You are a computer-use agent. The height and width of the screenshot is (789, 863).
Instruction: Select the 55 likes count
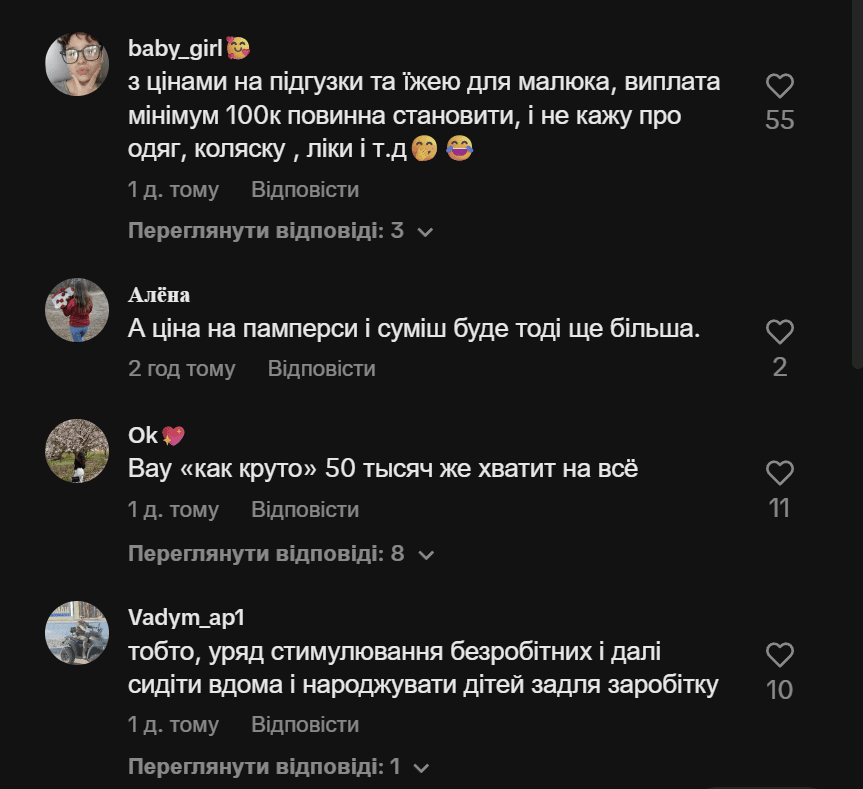point(779,121)
